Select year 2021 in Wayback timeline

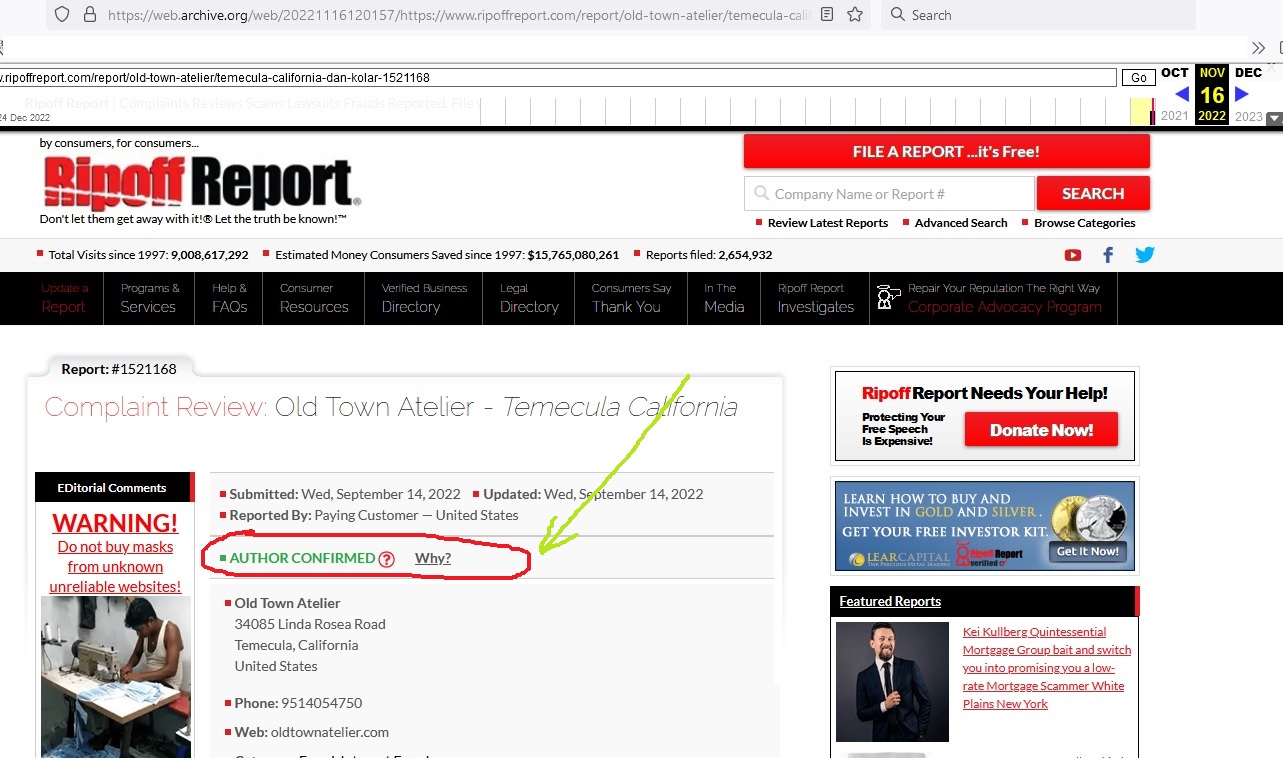point(1175,116)
